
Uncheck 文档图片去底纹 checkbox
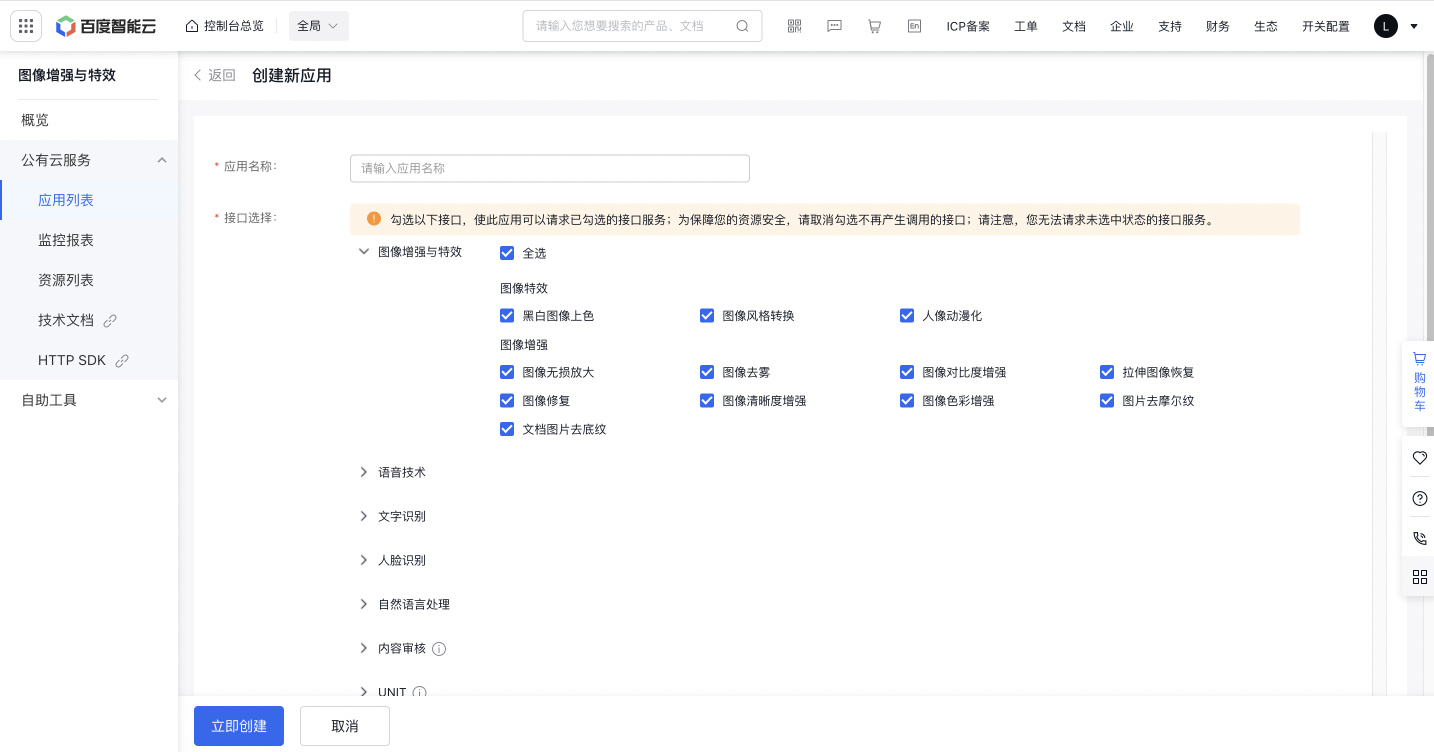pyautogui.click(x=507, y=429)
